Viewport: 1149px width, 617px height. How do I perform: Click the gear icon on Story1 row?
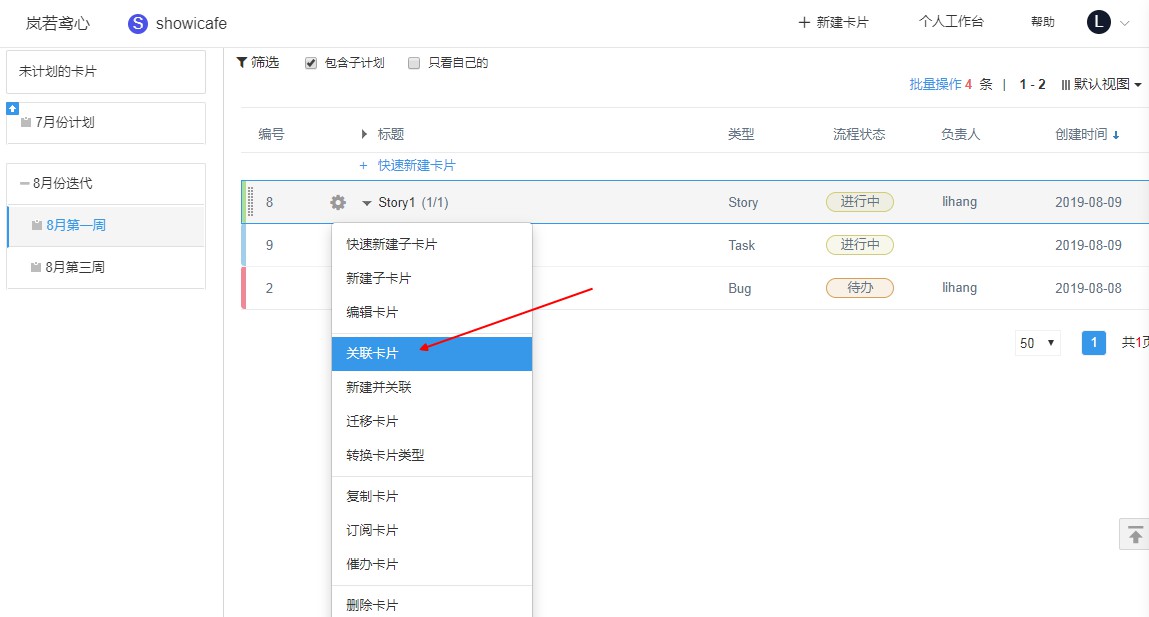click(x=338, y=203)
